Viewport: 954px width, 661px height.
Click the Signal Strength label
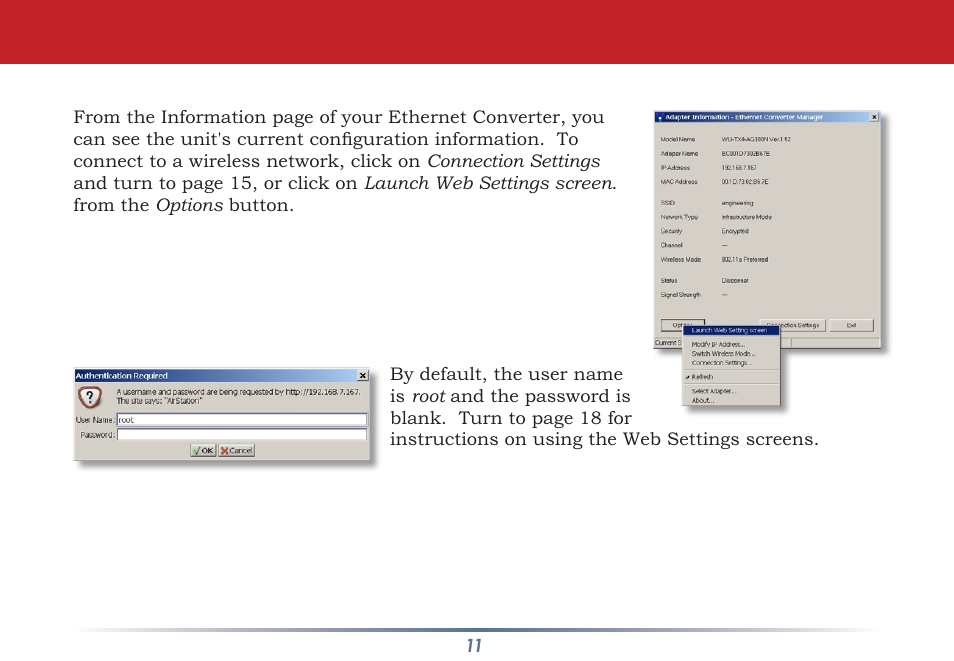[x=681, y=295]
